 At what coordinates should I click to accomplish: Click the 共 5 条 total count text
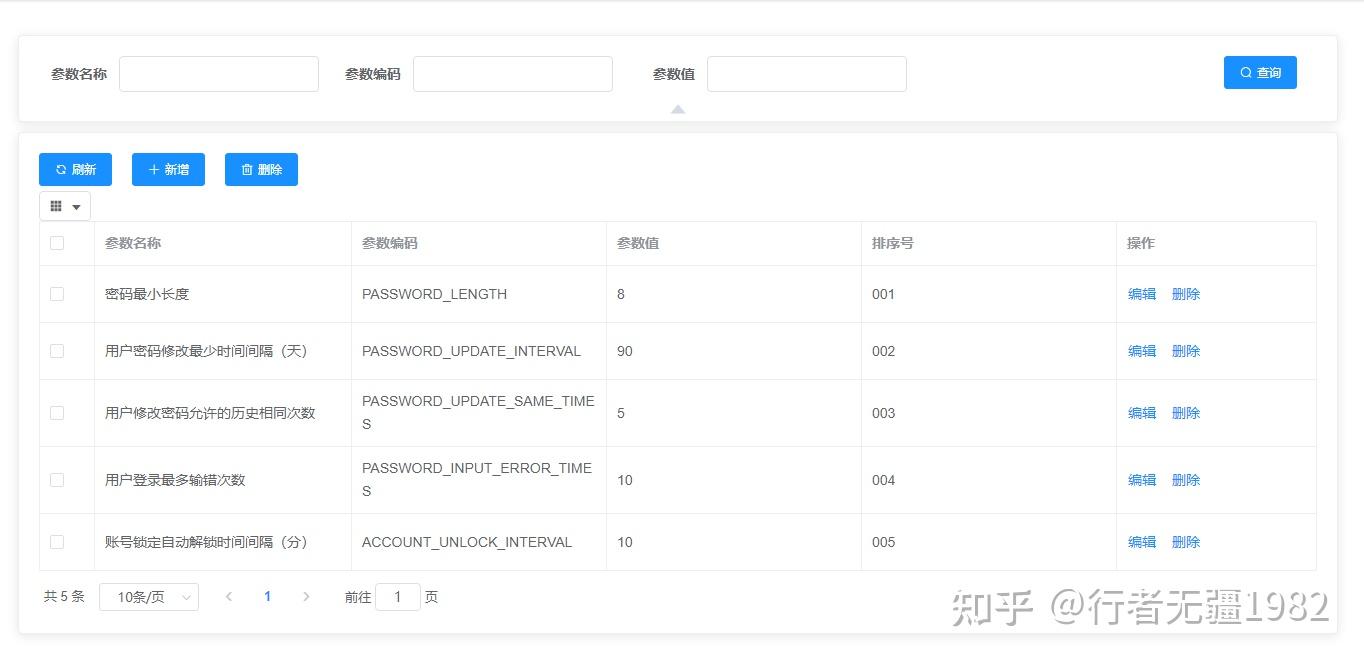coord(64,597)
